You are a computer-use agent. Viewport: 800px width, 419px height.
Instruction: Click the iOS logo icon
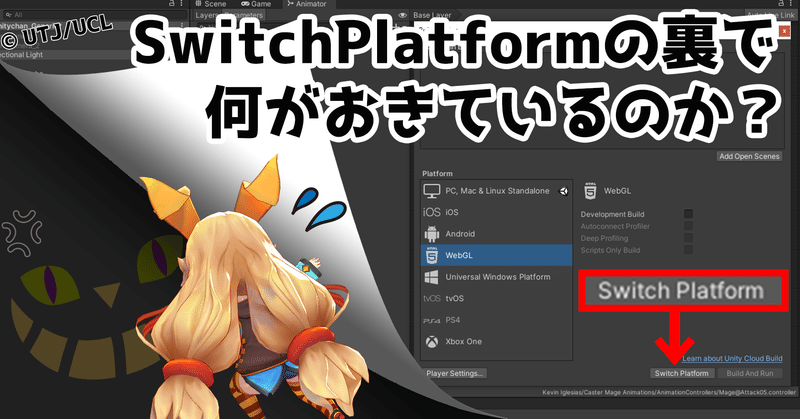432,212
